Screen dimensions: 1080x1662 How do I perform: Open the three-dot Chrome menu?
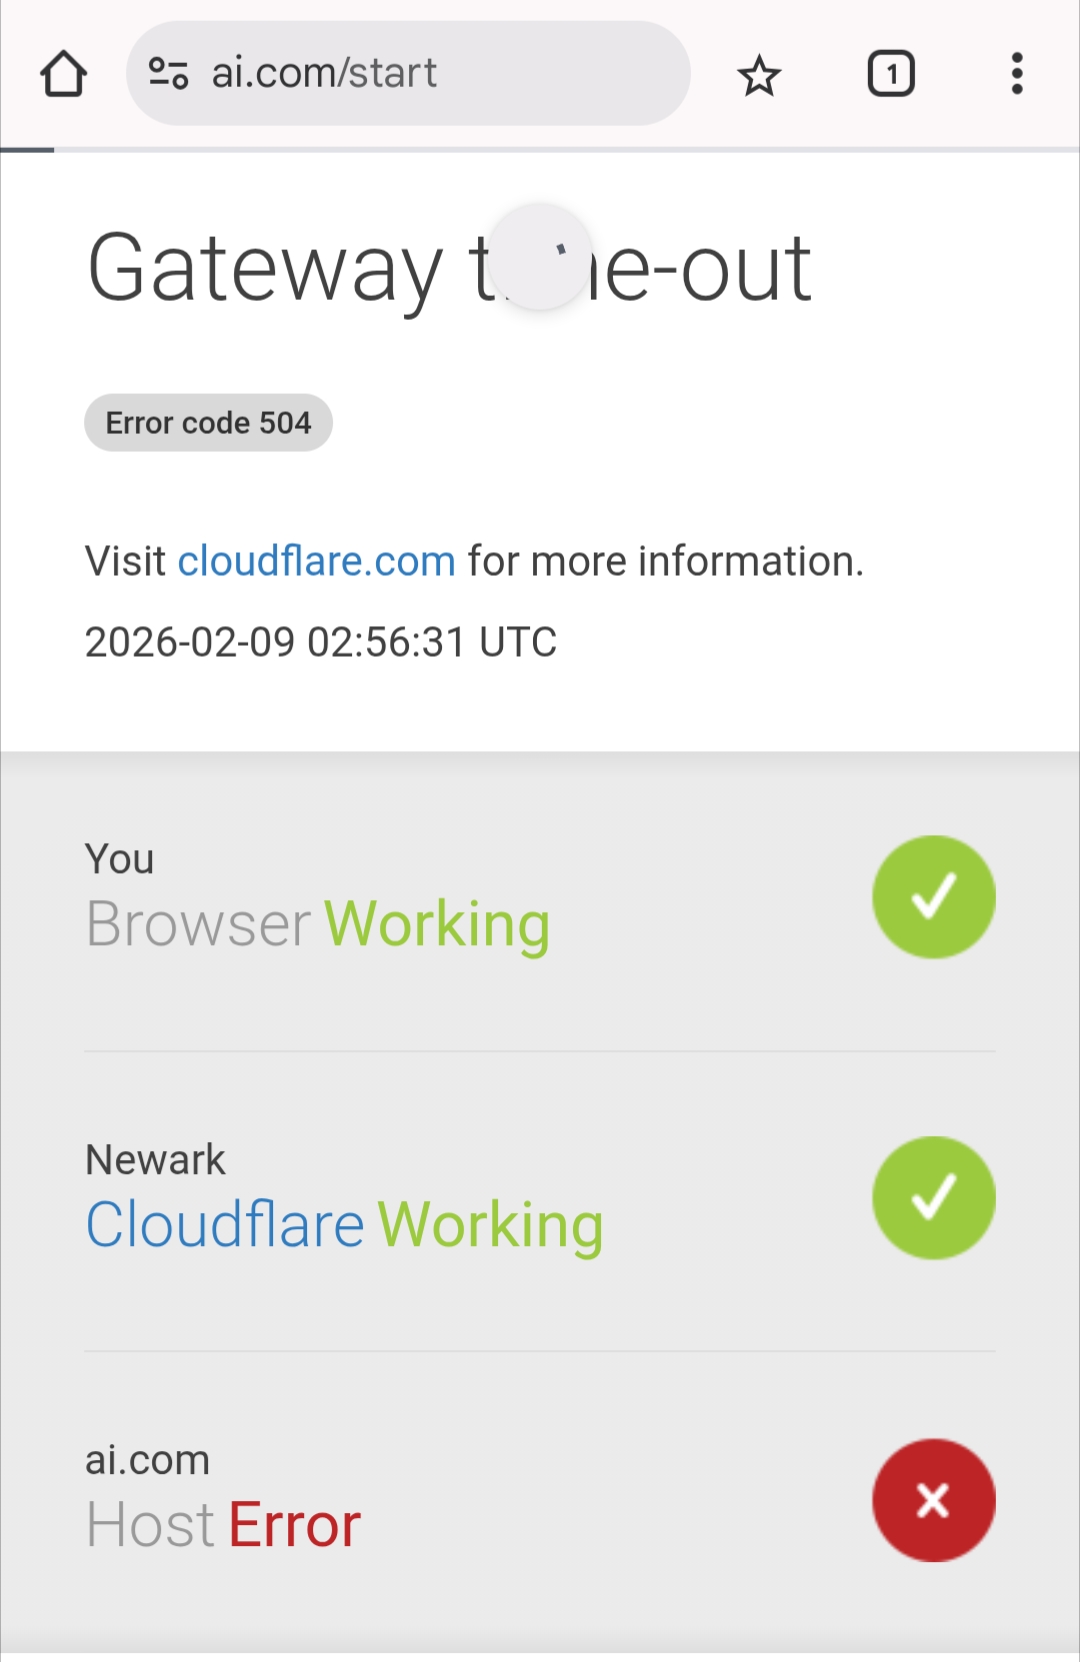coord(1017,74)
